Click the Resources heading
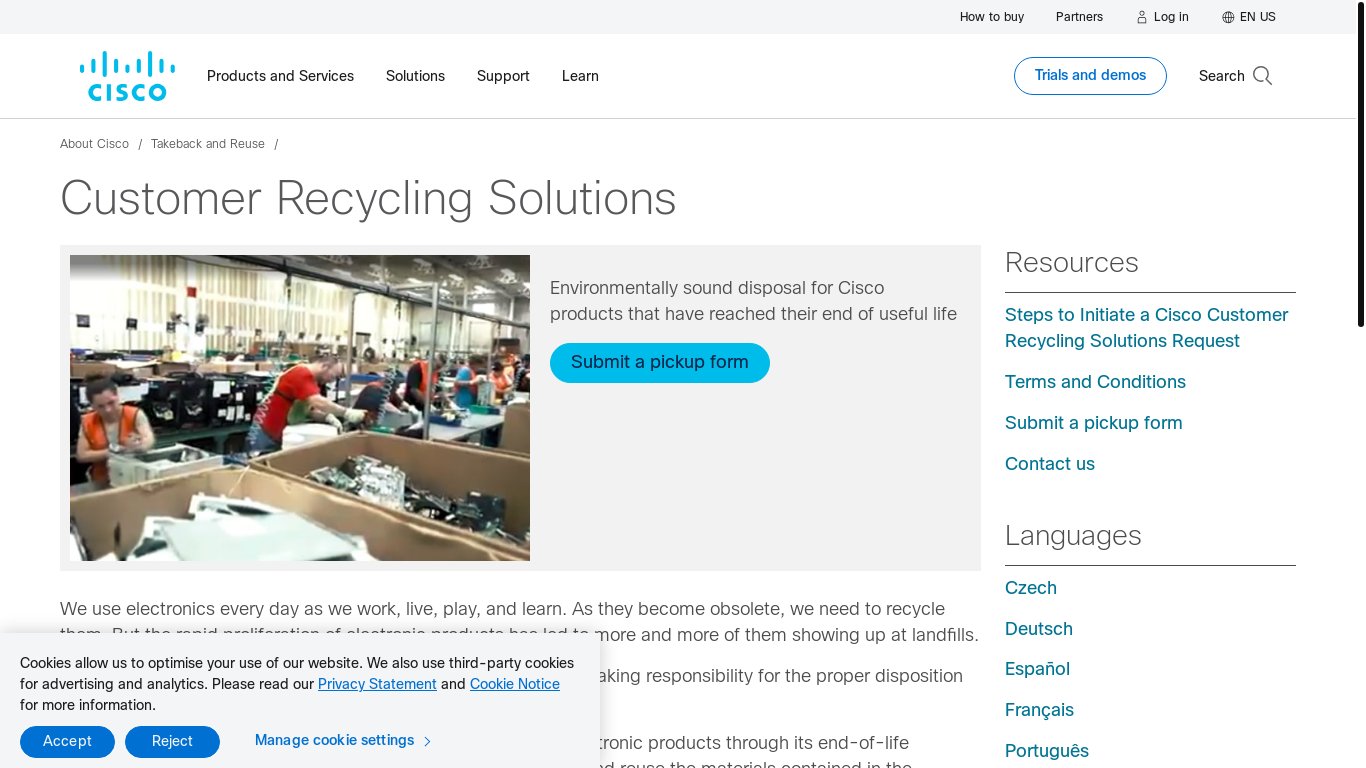1366x768 pixels. click(x=1072, y=263)
